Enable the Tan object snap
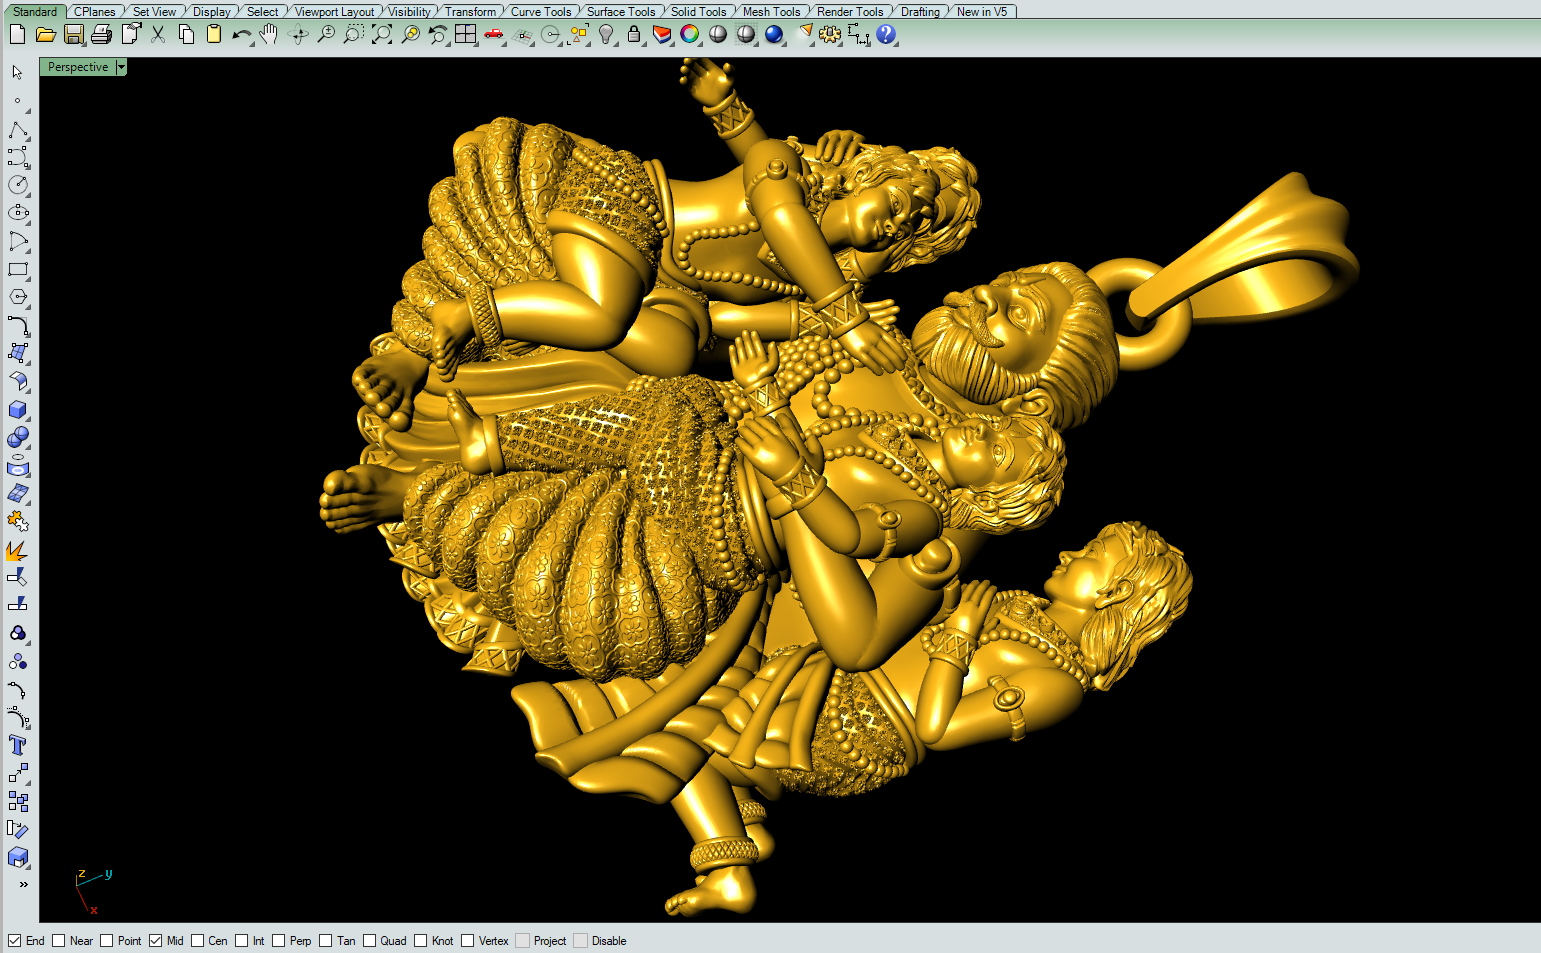 [326, 941]
